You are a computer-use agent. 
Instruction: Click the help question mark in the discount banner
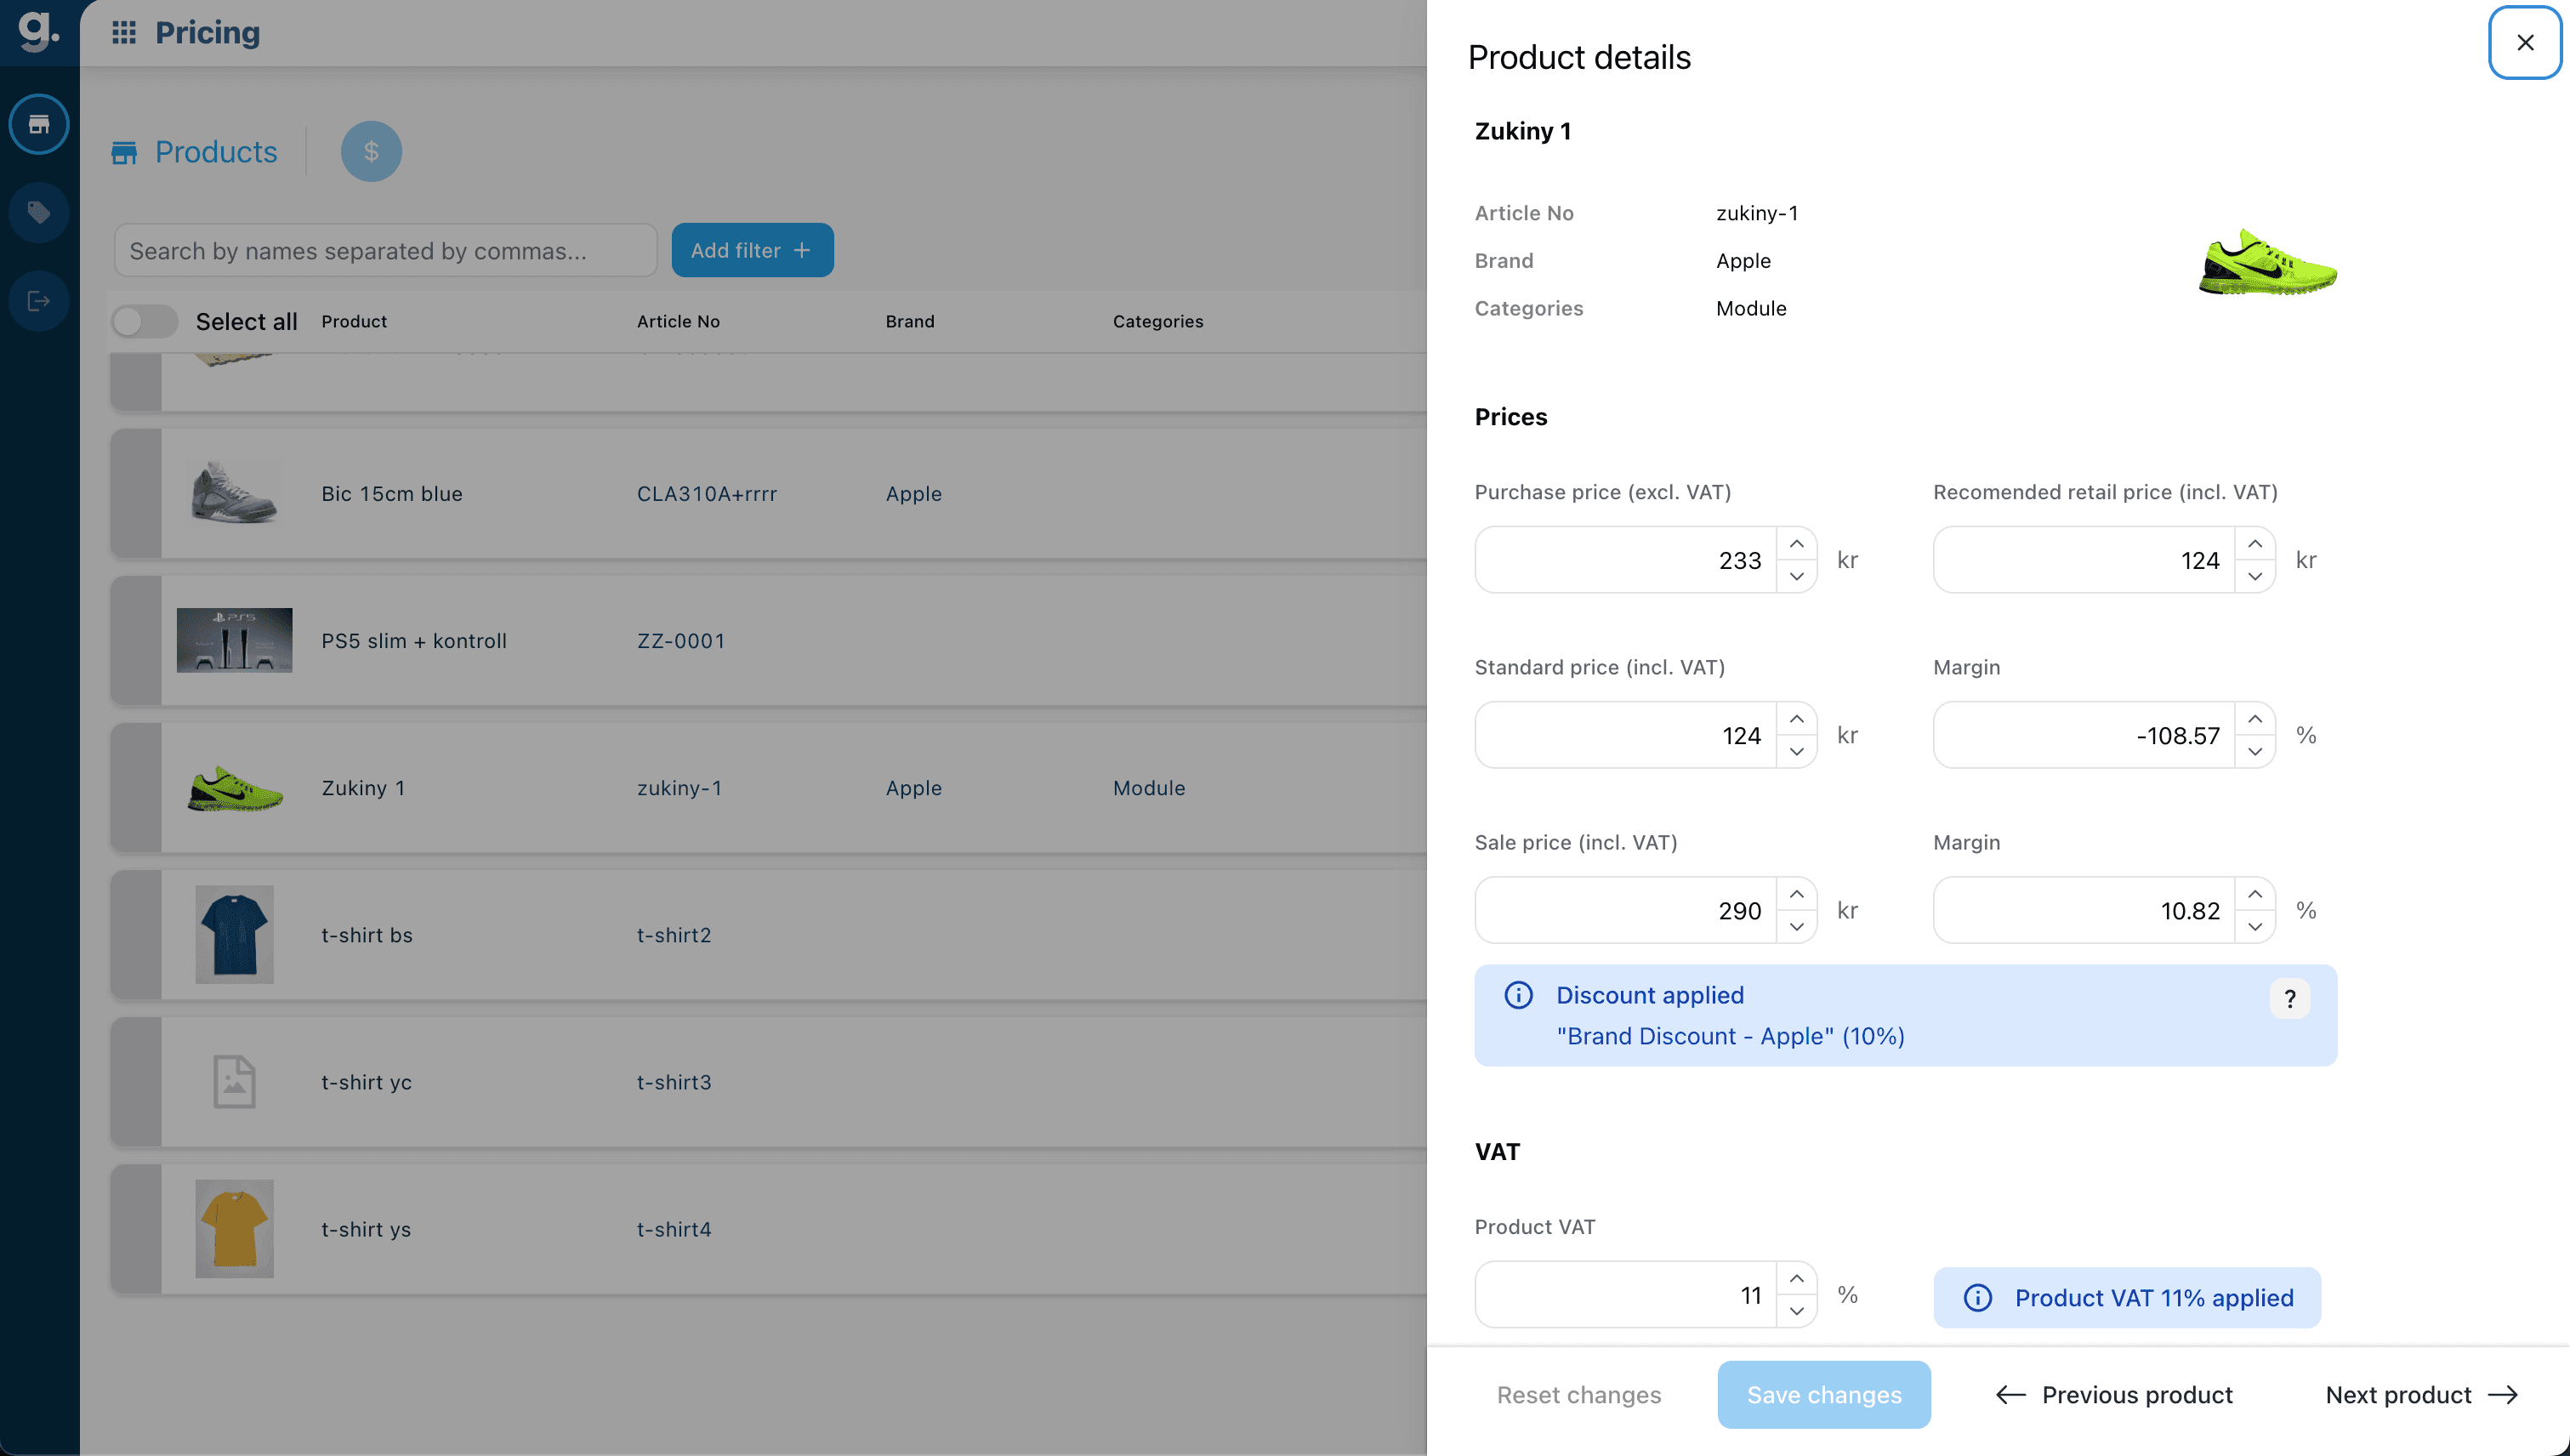(x=2290, y=998)
